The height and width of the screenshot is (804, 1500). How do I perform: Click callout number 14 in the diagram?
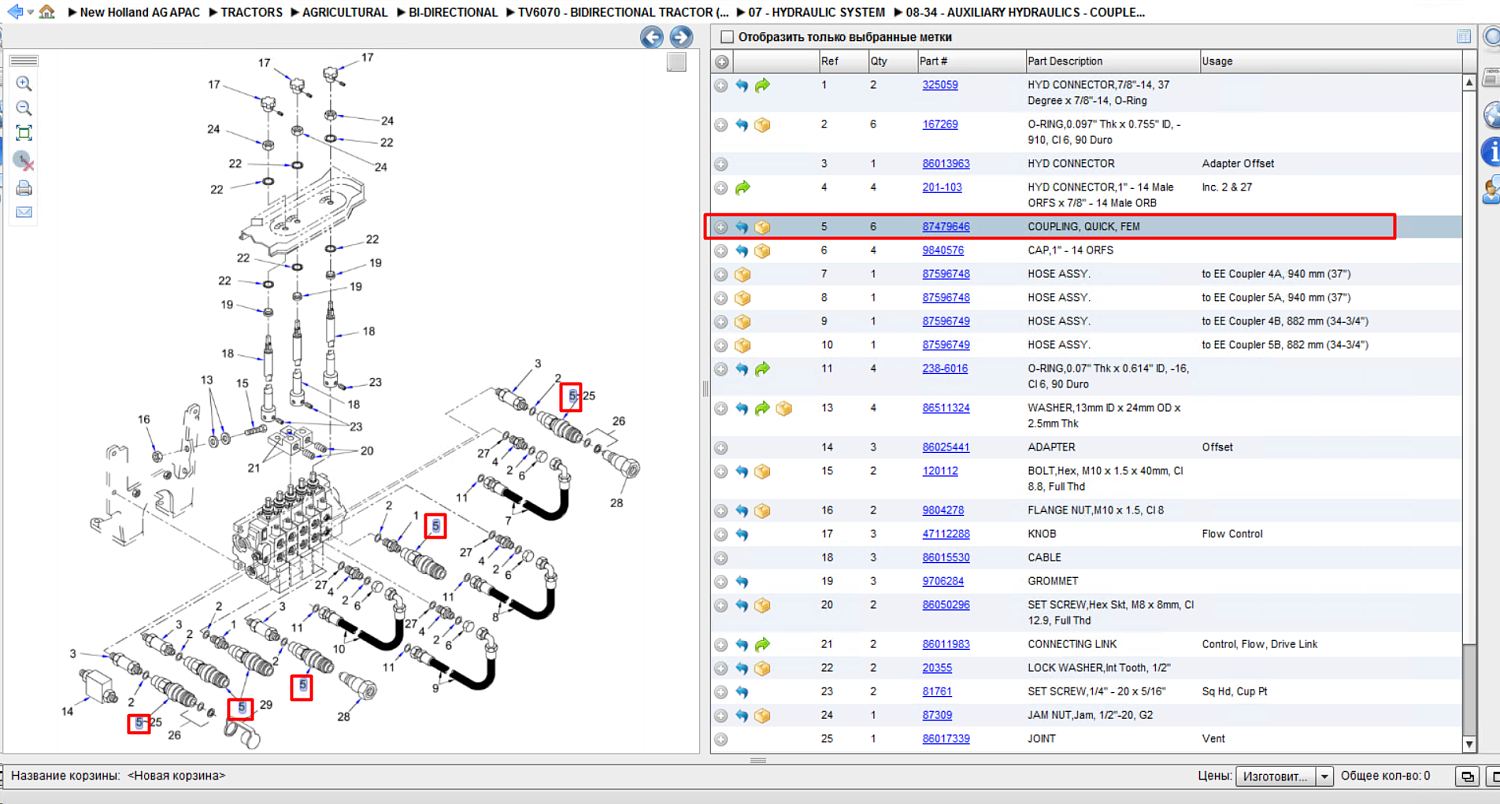[68, 712]
